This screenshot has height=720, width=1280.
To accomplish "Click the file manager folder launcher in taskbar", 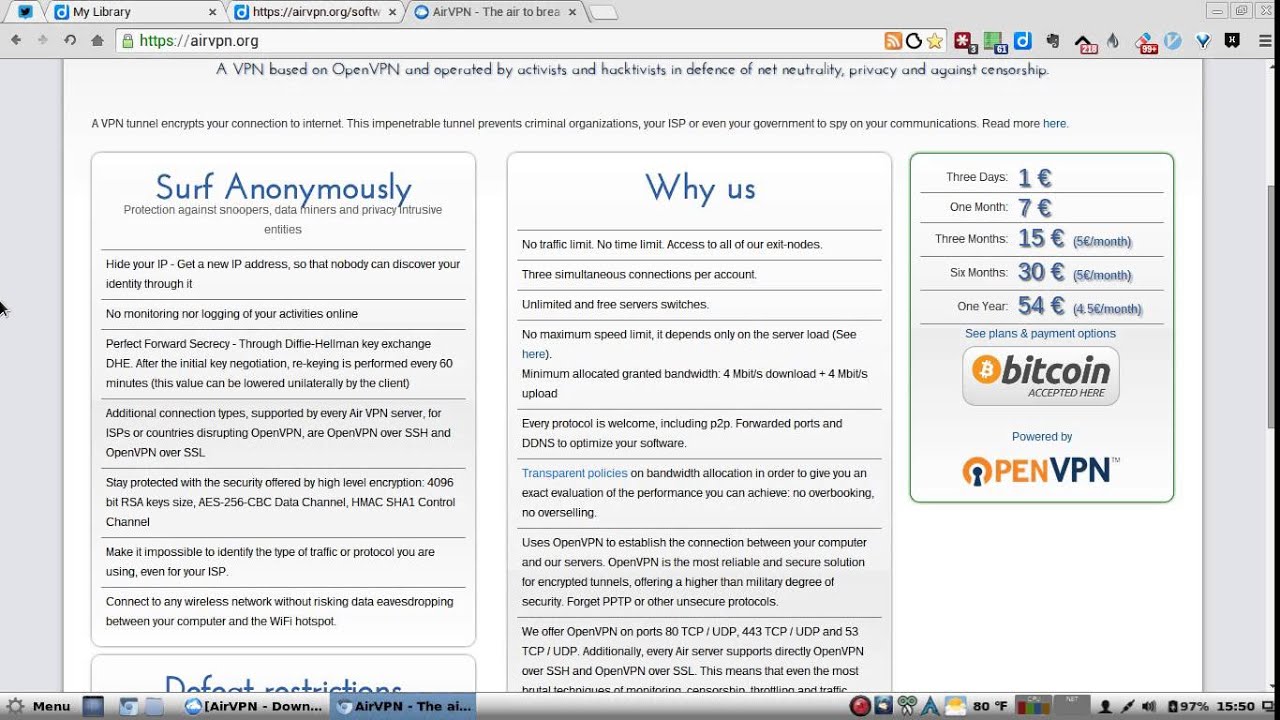I will [154, 706].
